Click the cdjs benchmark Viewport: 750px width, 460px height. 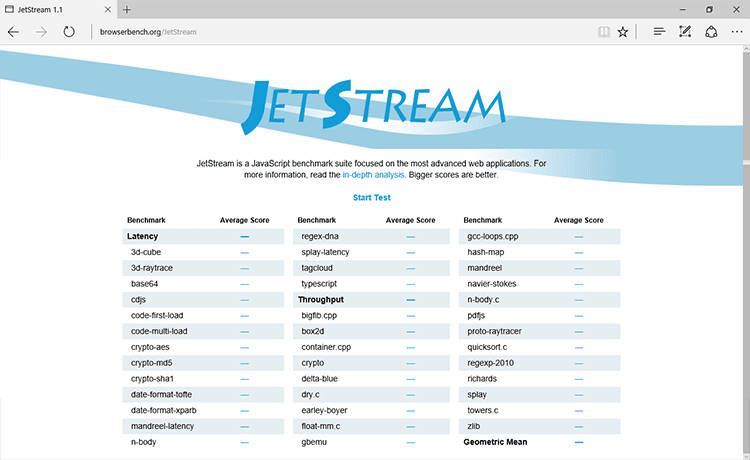click(138, 300)
